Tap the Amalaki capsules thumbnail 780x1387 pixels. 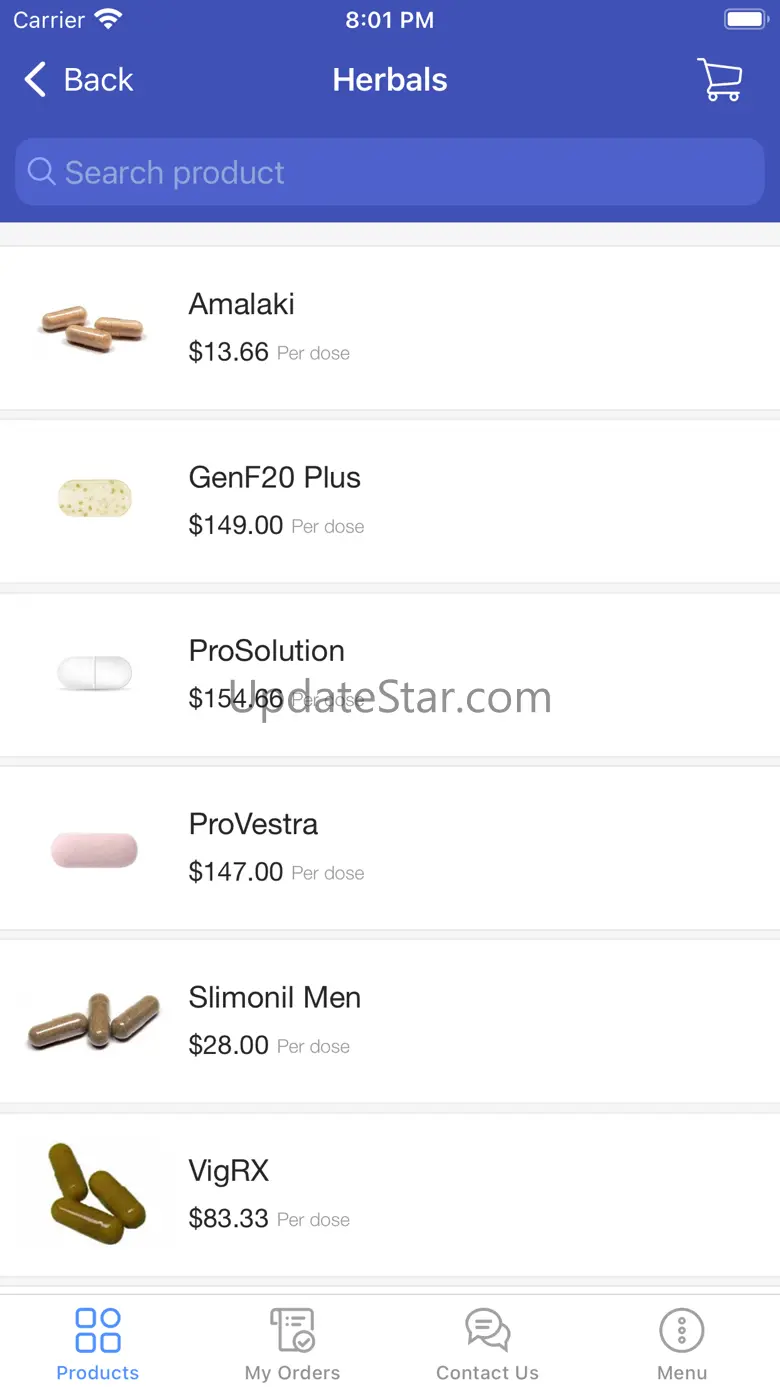pyautogui.click(x=94, y=327)
